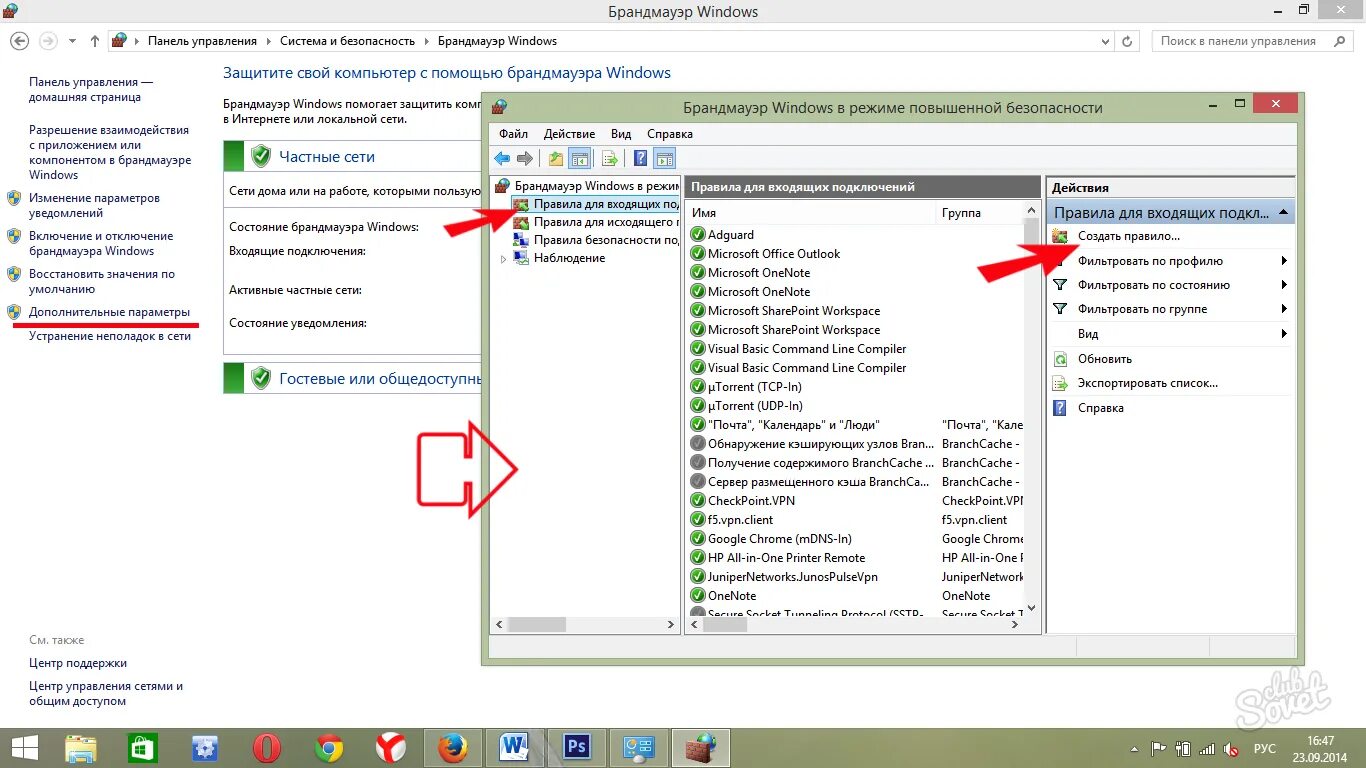Click the Справка help icon in Actions pane

pyautogui.click(x=1061, y=408)
